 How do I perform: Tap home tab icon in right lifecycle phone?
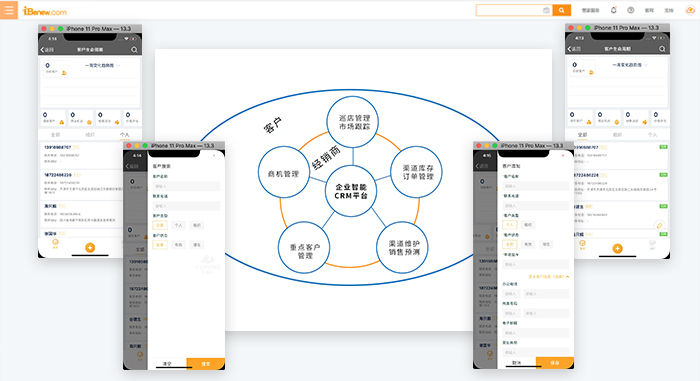[583, 244]
